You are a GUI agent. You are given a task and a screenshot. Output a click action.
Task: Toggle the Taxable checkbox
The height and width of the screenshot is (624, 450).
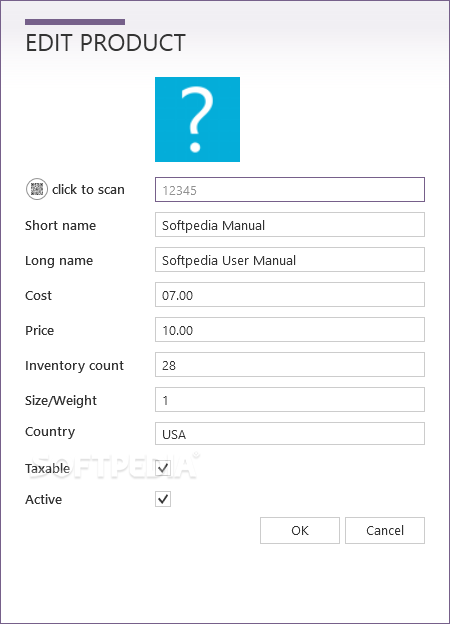coord(163,468)
